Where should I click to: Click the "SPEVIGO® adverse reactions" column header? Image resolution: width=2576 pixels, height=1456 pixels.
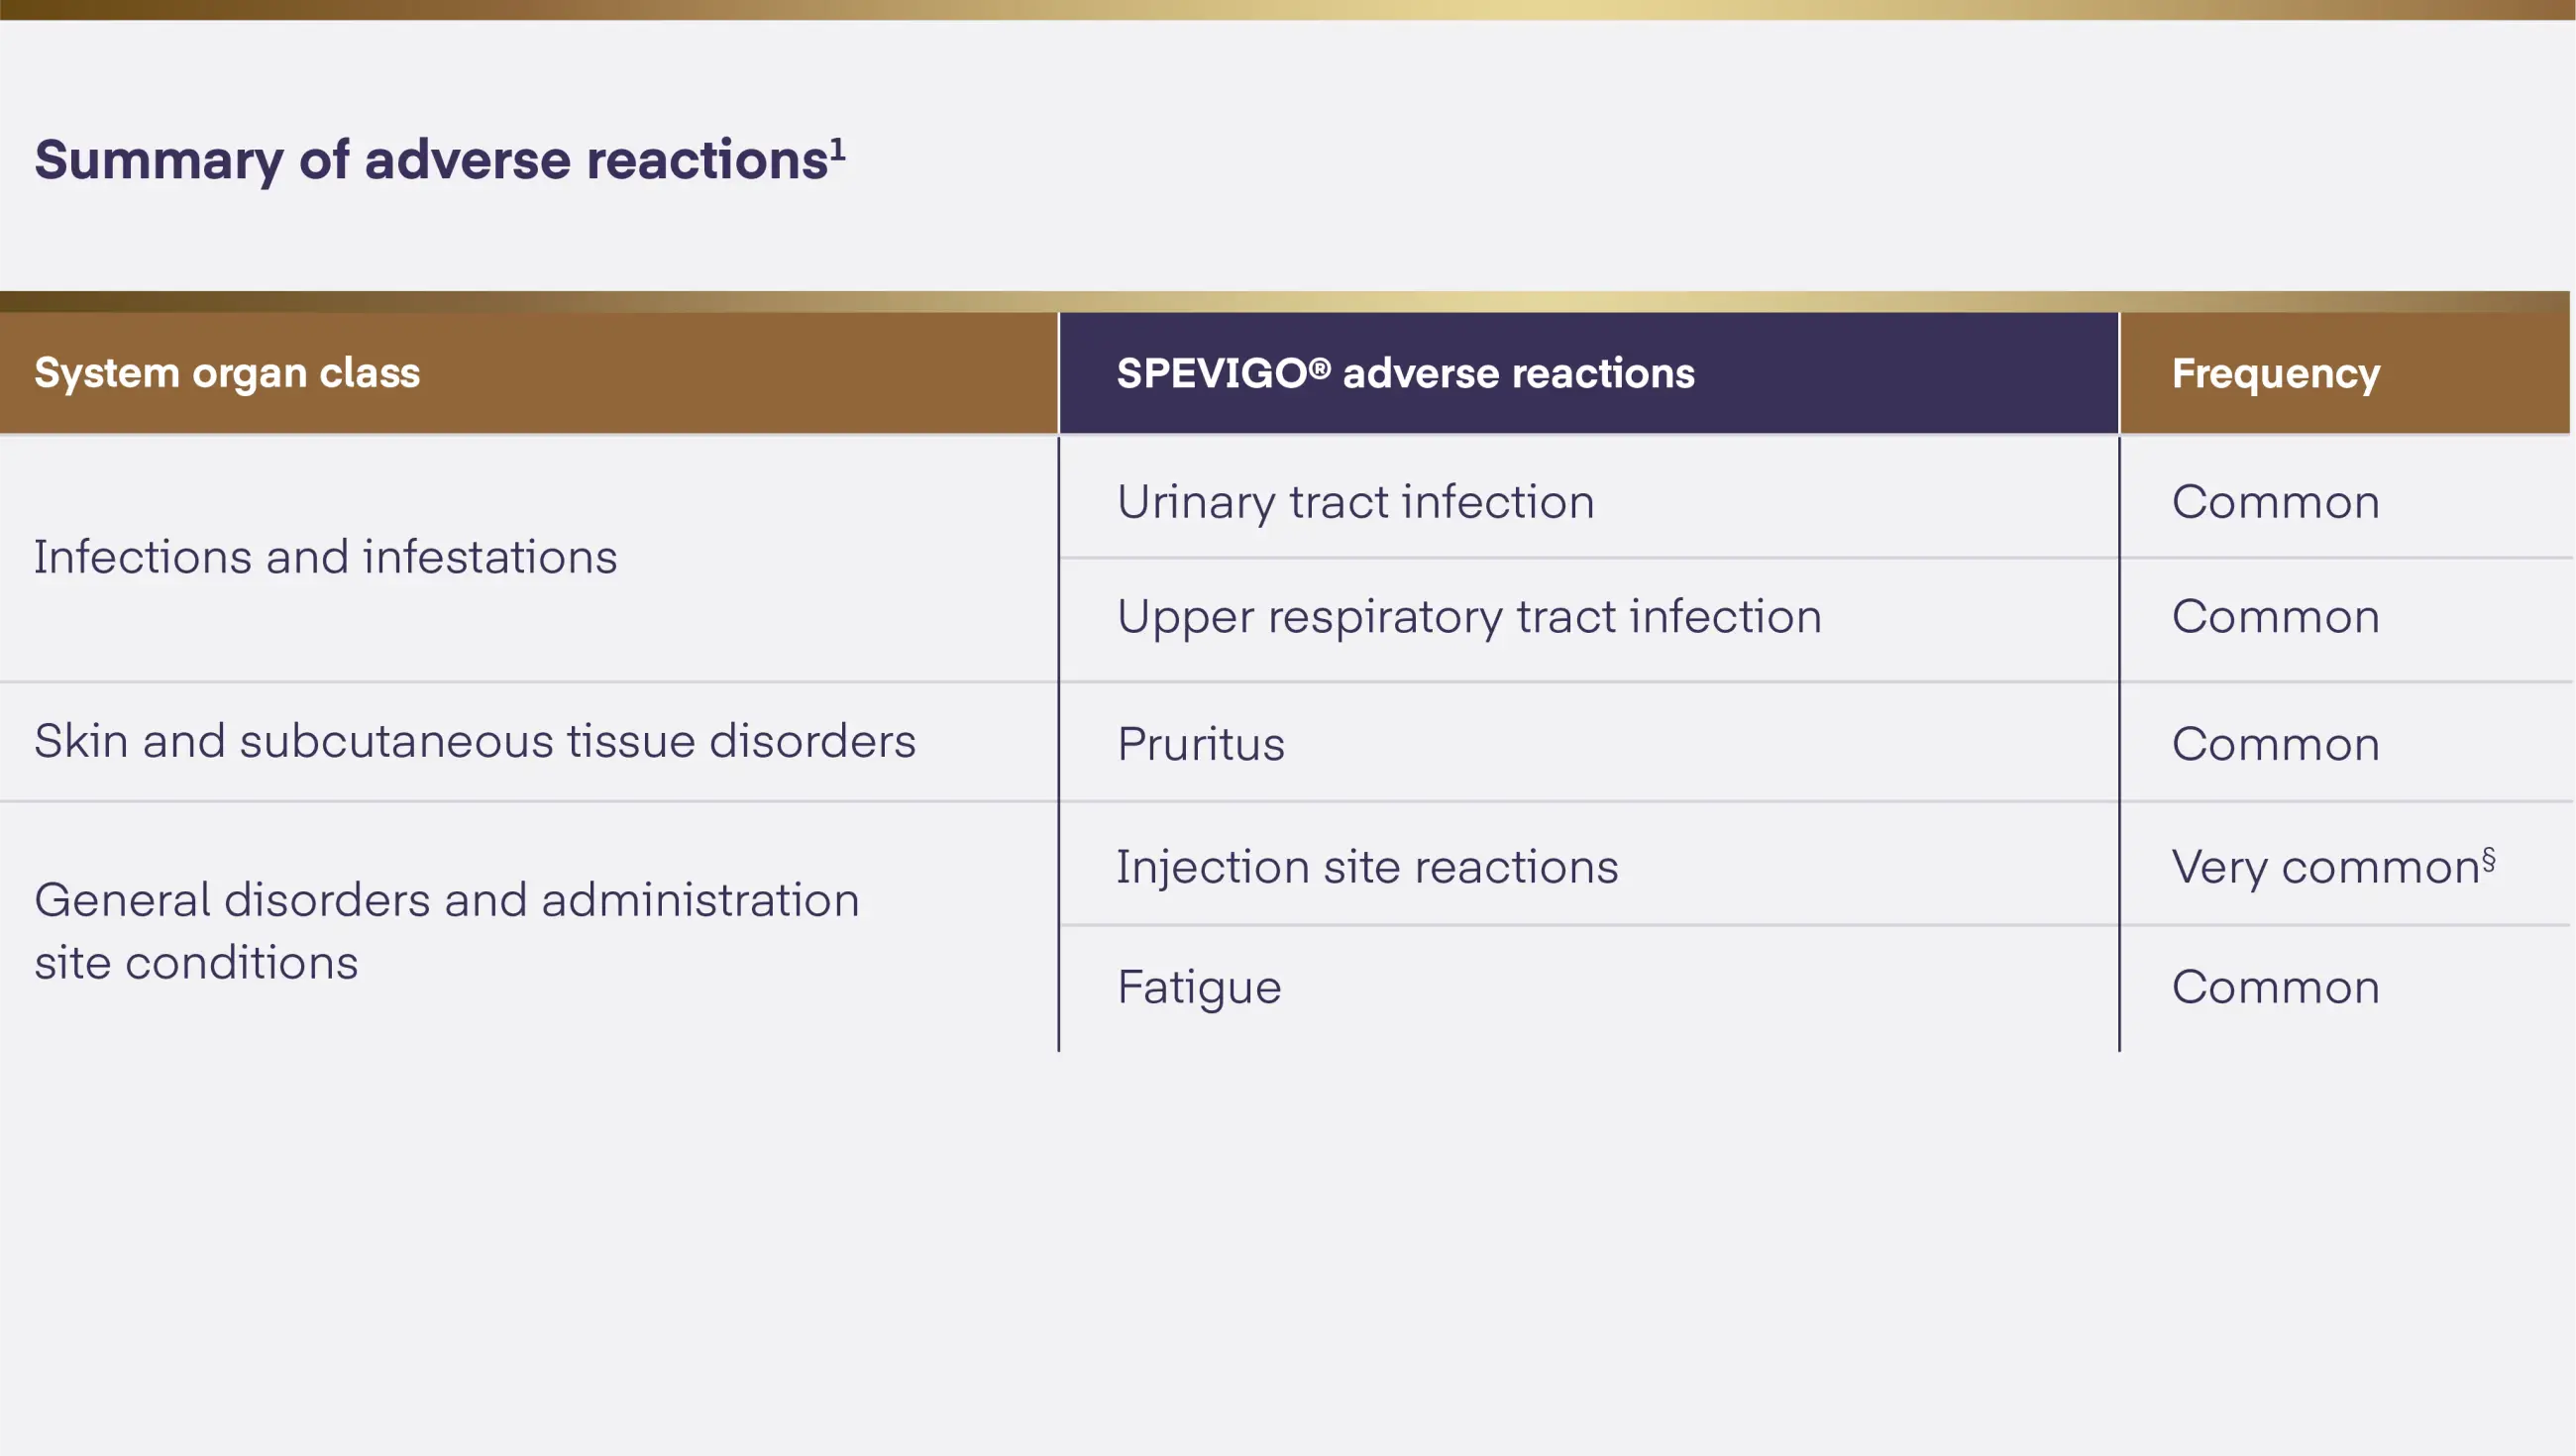click(1405, 373)
